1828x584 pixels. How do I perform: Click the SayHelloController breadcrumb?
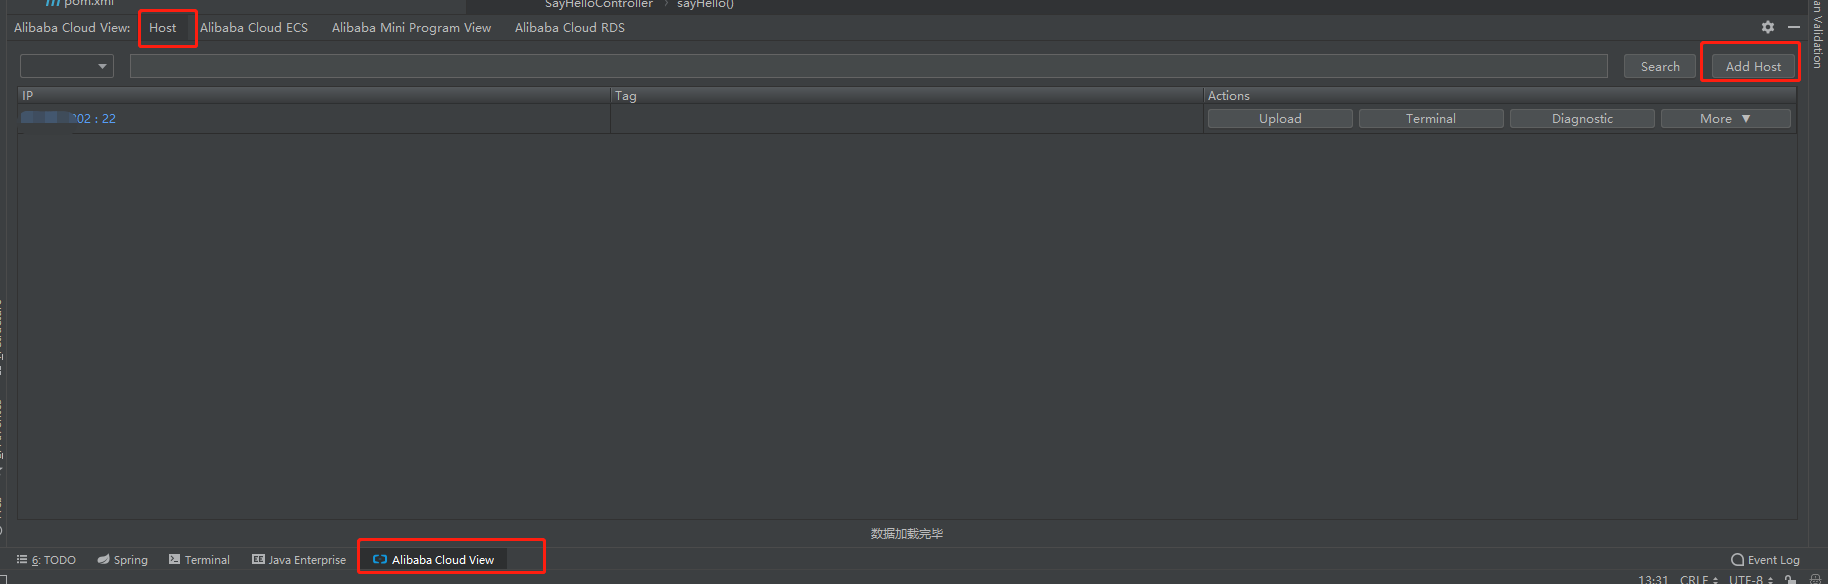tap(598, 4)
